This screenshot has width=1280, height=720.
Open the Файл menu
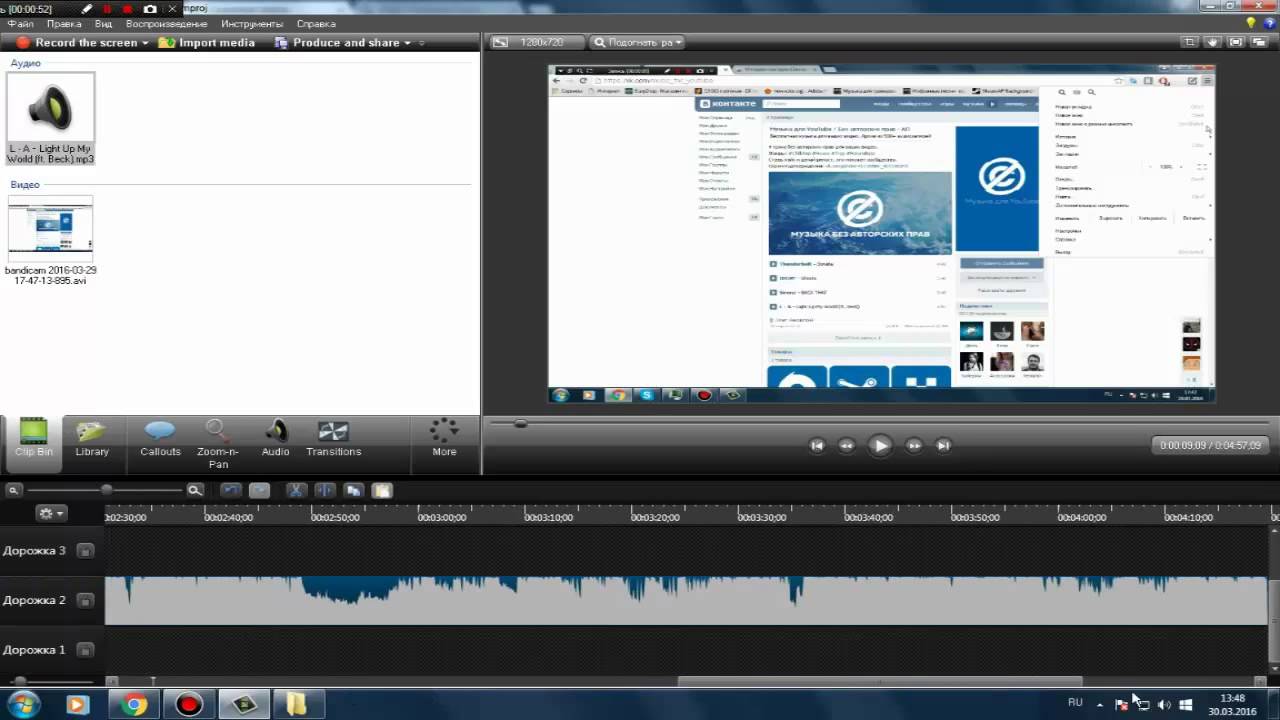[20, 24]
